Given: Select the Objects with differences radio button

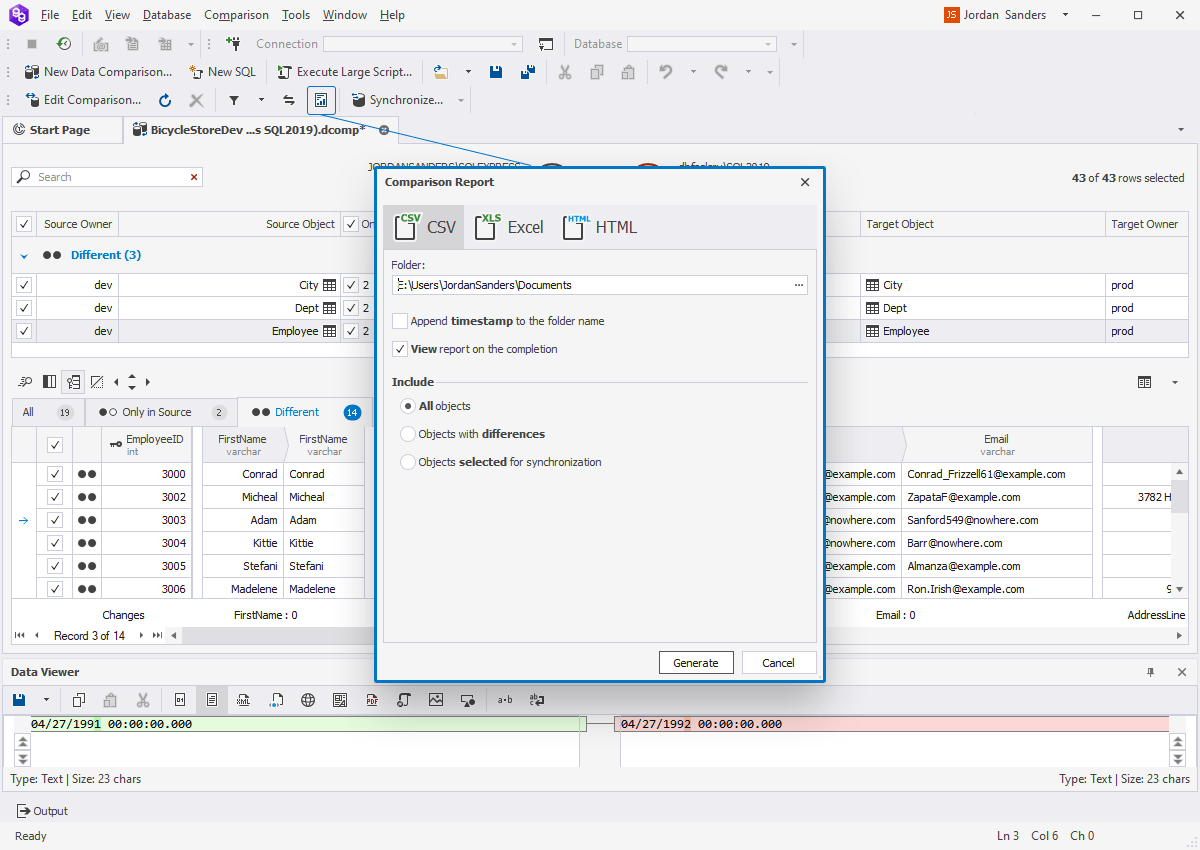Looking at the screenshot, I should tap(407, 434).
